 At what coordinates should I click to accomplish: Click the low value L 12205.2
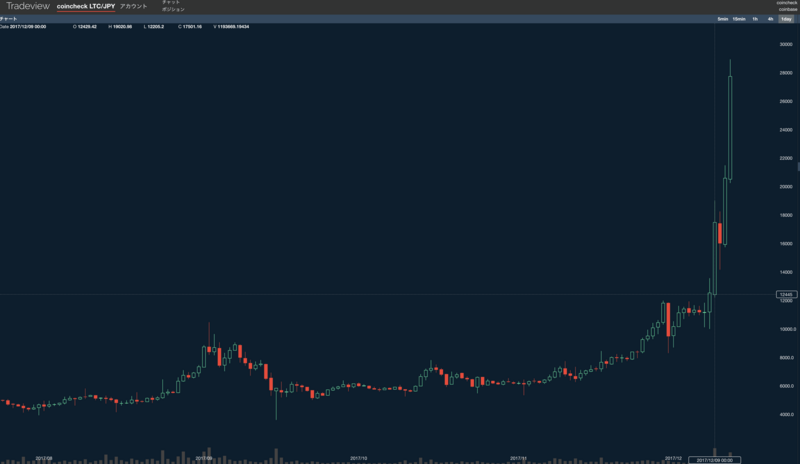(x=154, y=27)
